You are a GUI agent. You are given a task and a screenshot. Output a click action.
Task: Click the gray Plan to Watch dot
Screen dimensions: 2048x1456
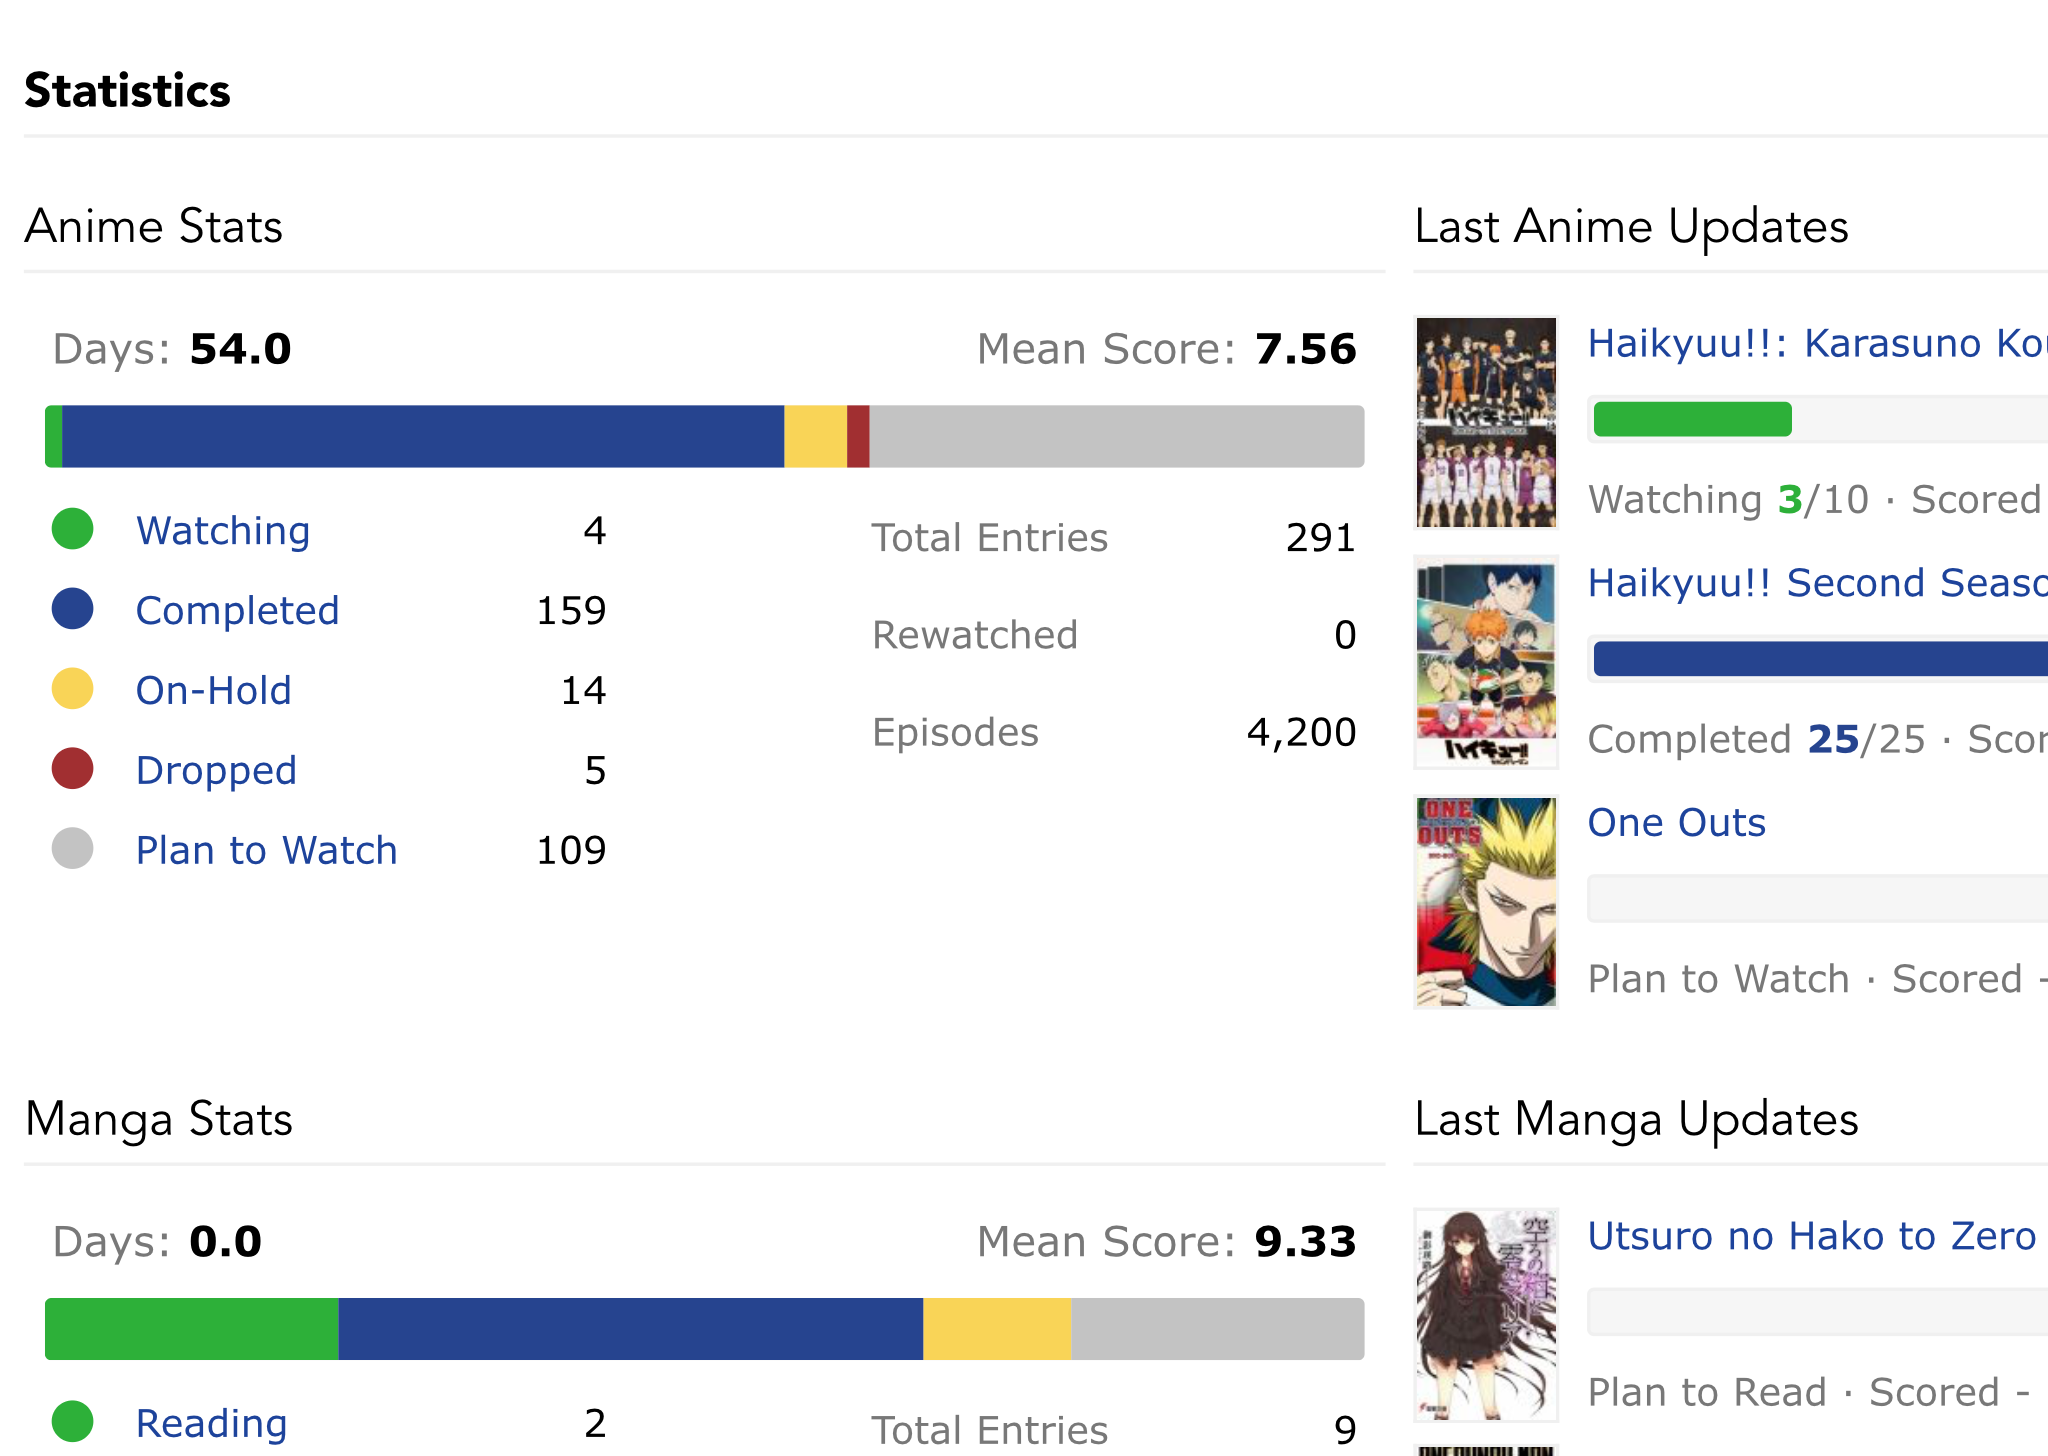[72, 849]
